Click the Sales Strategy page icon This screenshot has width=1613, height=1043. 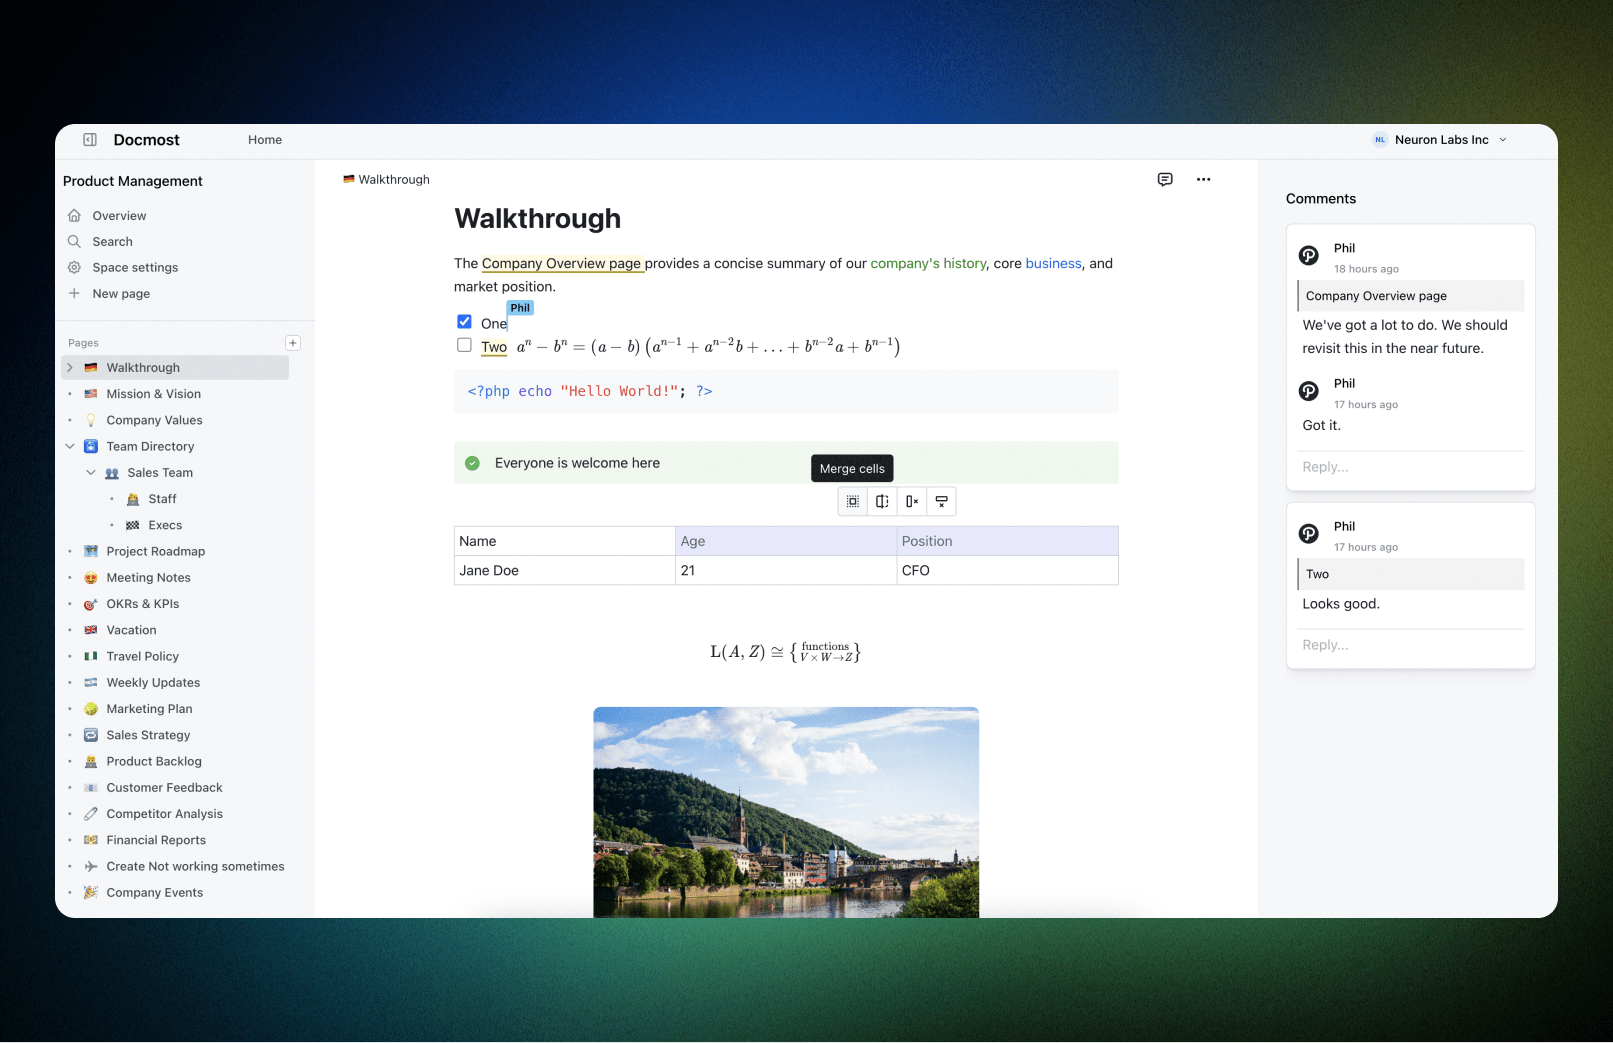pos(91,735)
